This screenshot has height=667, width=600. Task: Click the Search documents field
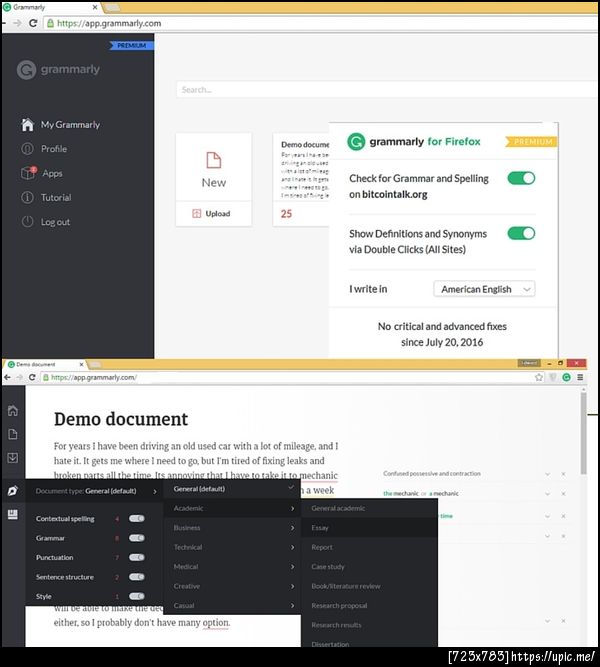point(386,90)
